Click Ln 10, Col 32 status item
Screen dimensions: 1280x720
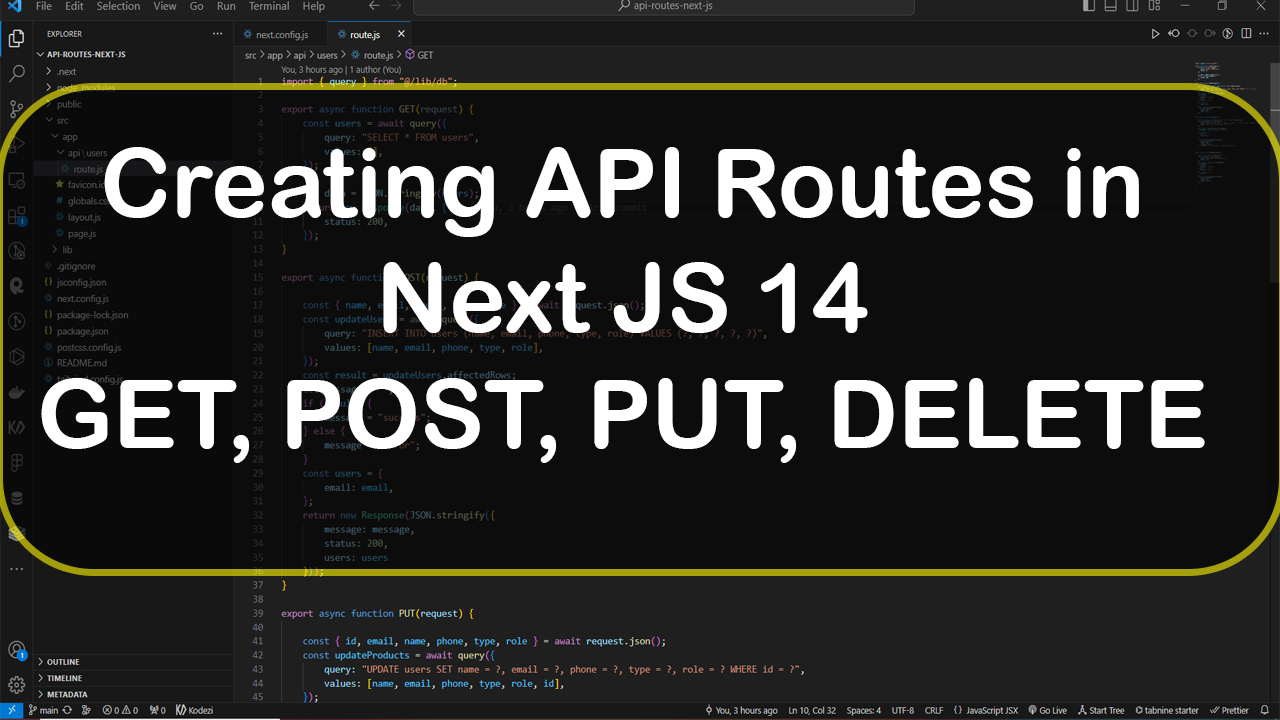pyautogui.click(x=812, y=710)
